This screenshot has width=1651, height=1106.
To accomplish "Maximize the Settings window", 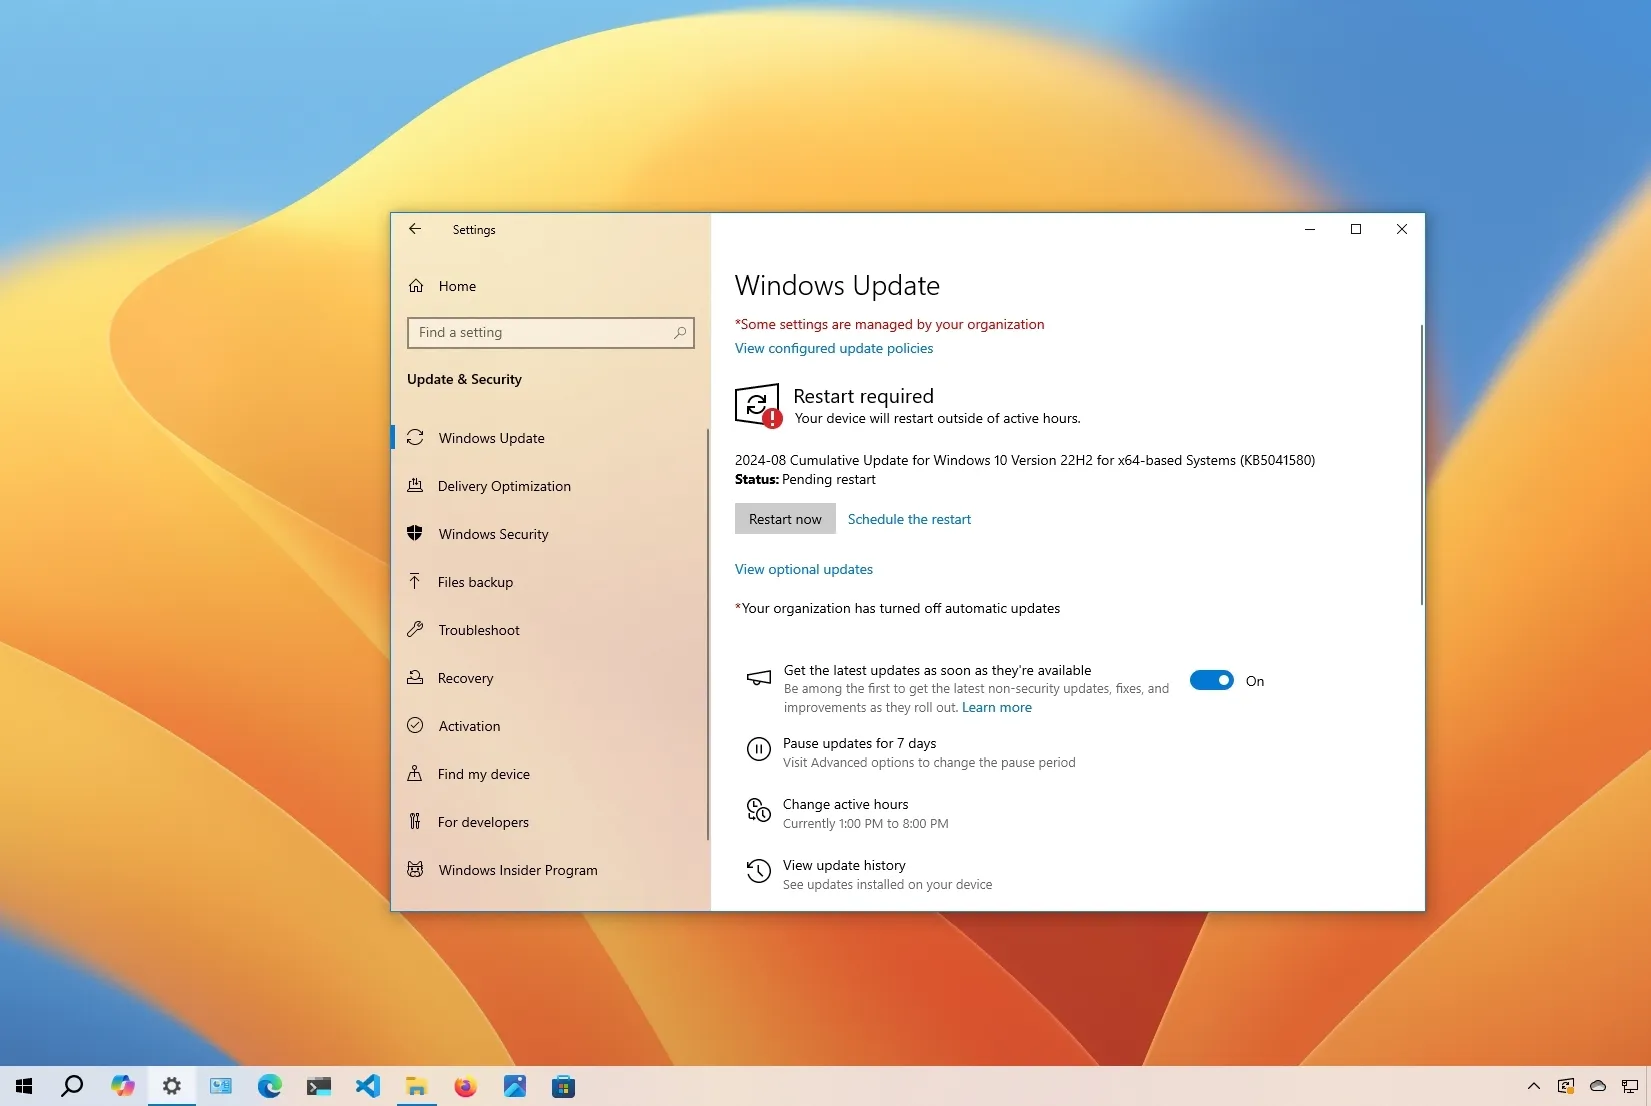I will pyautogui.click(x=1356, y=229).
